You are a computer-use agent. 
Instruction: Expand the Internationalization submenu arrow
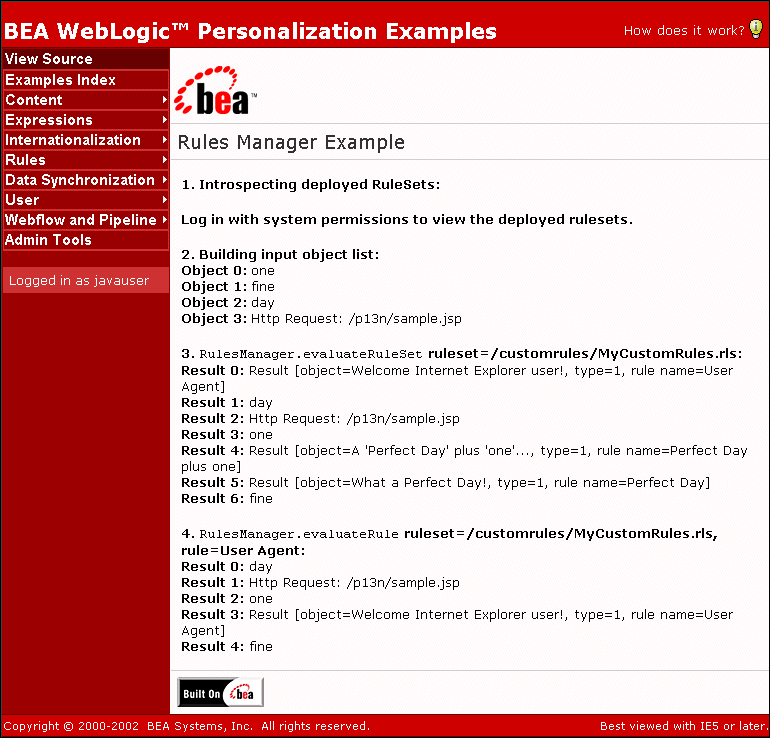(x=165, y=140)
